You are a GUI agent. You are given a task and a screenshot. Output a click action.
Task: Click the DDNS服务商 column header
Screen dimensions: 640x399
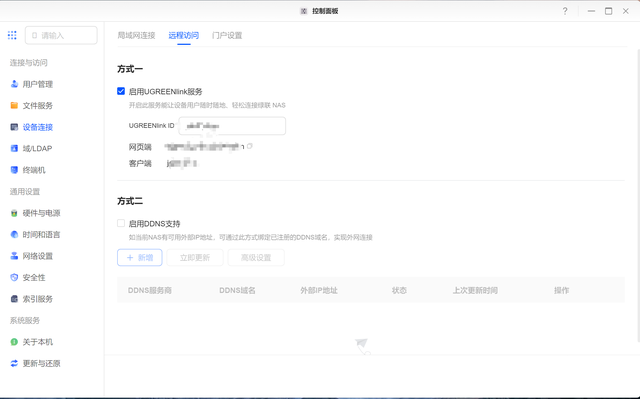[x=150, y=290]
